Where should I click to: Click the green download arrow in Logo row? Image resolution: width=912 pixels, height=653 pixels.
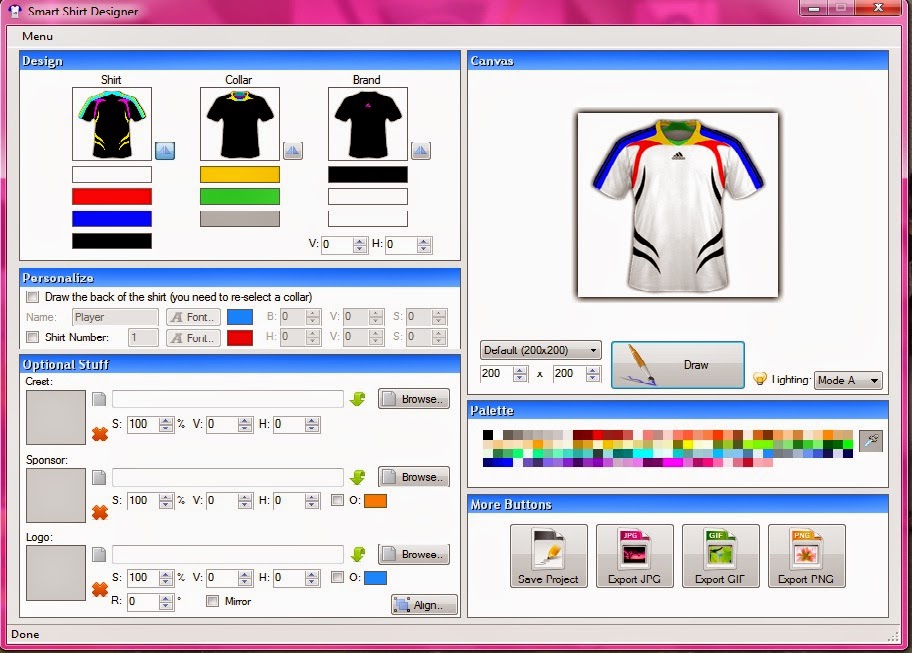[358, 554]
